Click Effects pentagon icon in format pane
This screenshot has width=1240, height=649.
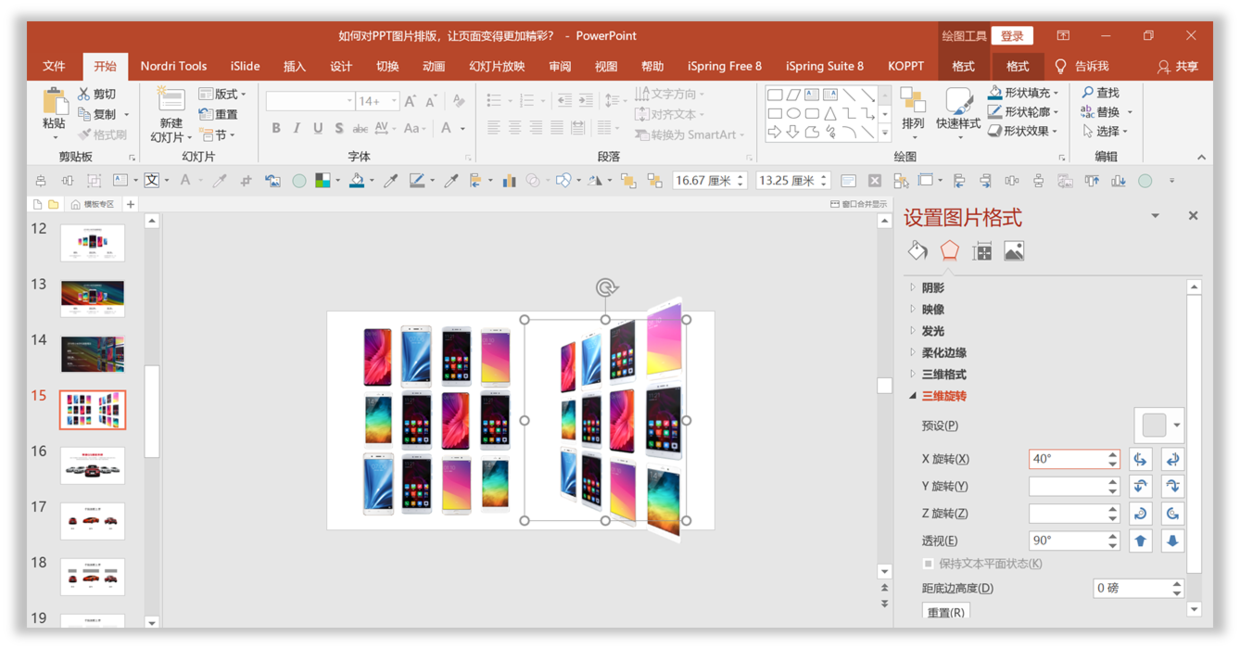[949, 251]
